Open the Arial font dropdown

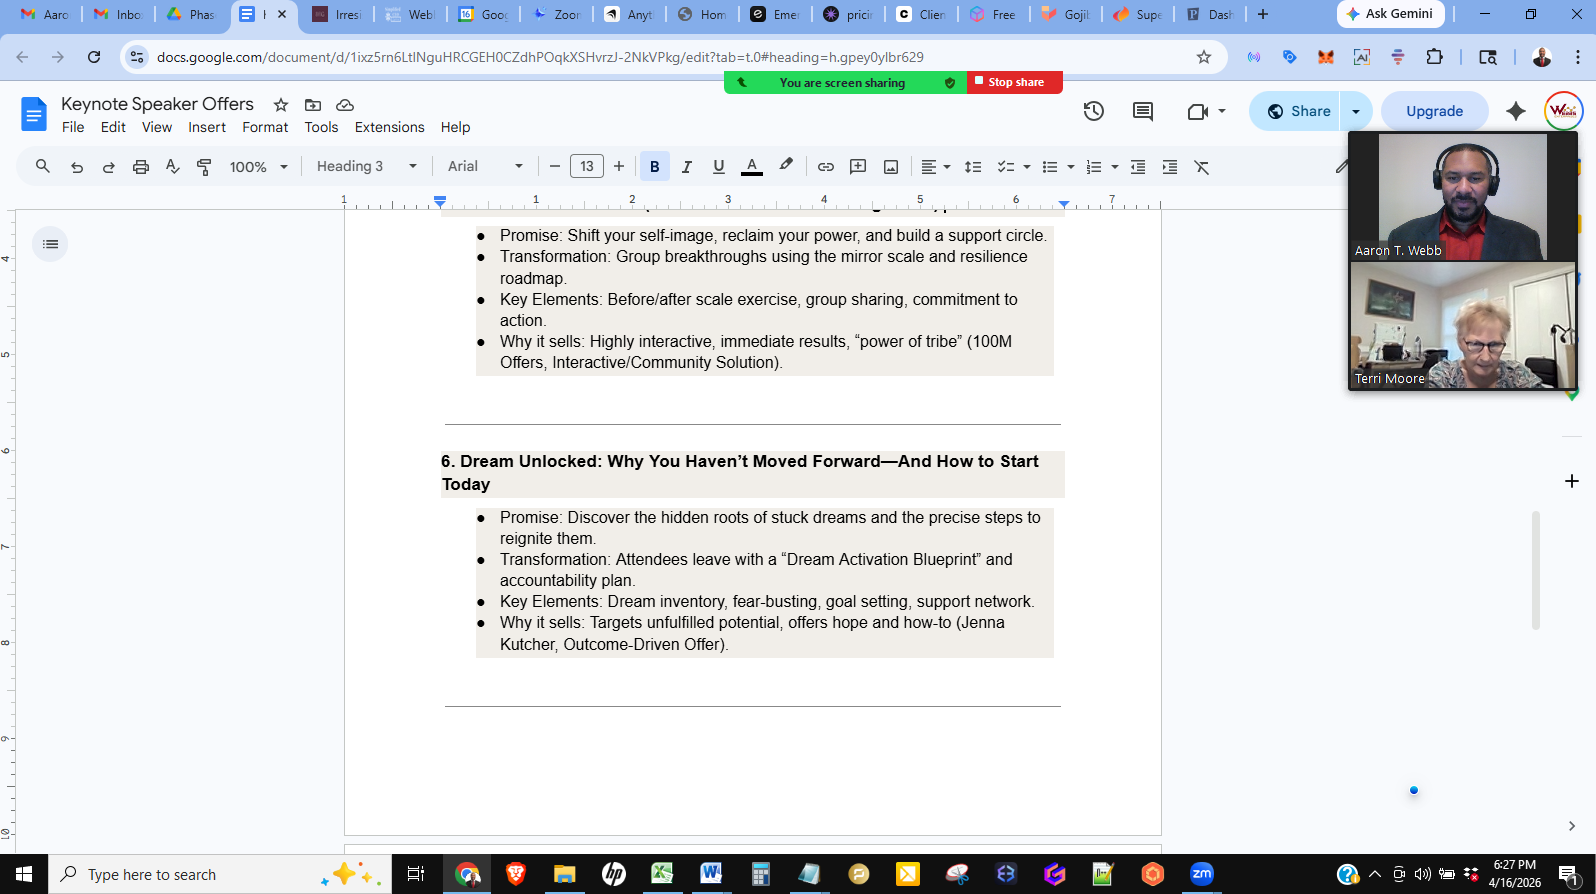485,167
